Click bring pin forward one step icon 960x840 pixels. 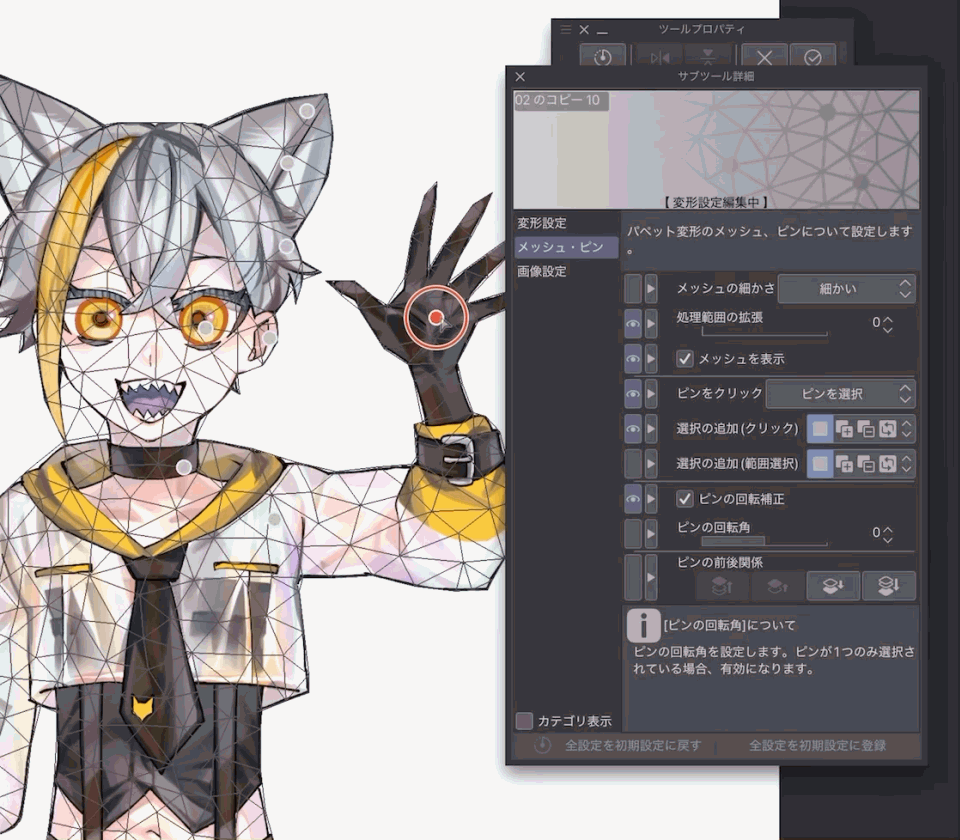(778, 586)
